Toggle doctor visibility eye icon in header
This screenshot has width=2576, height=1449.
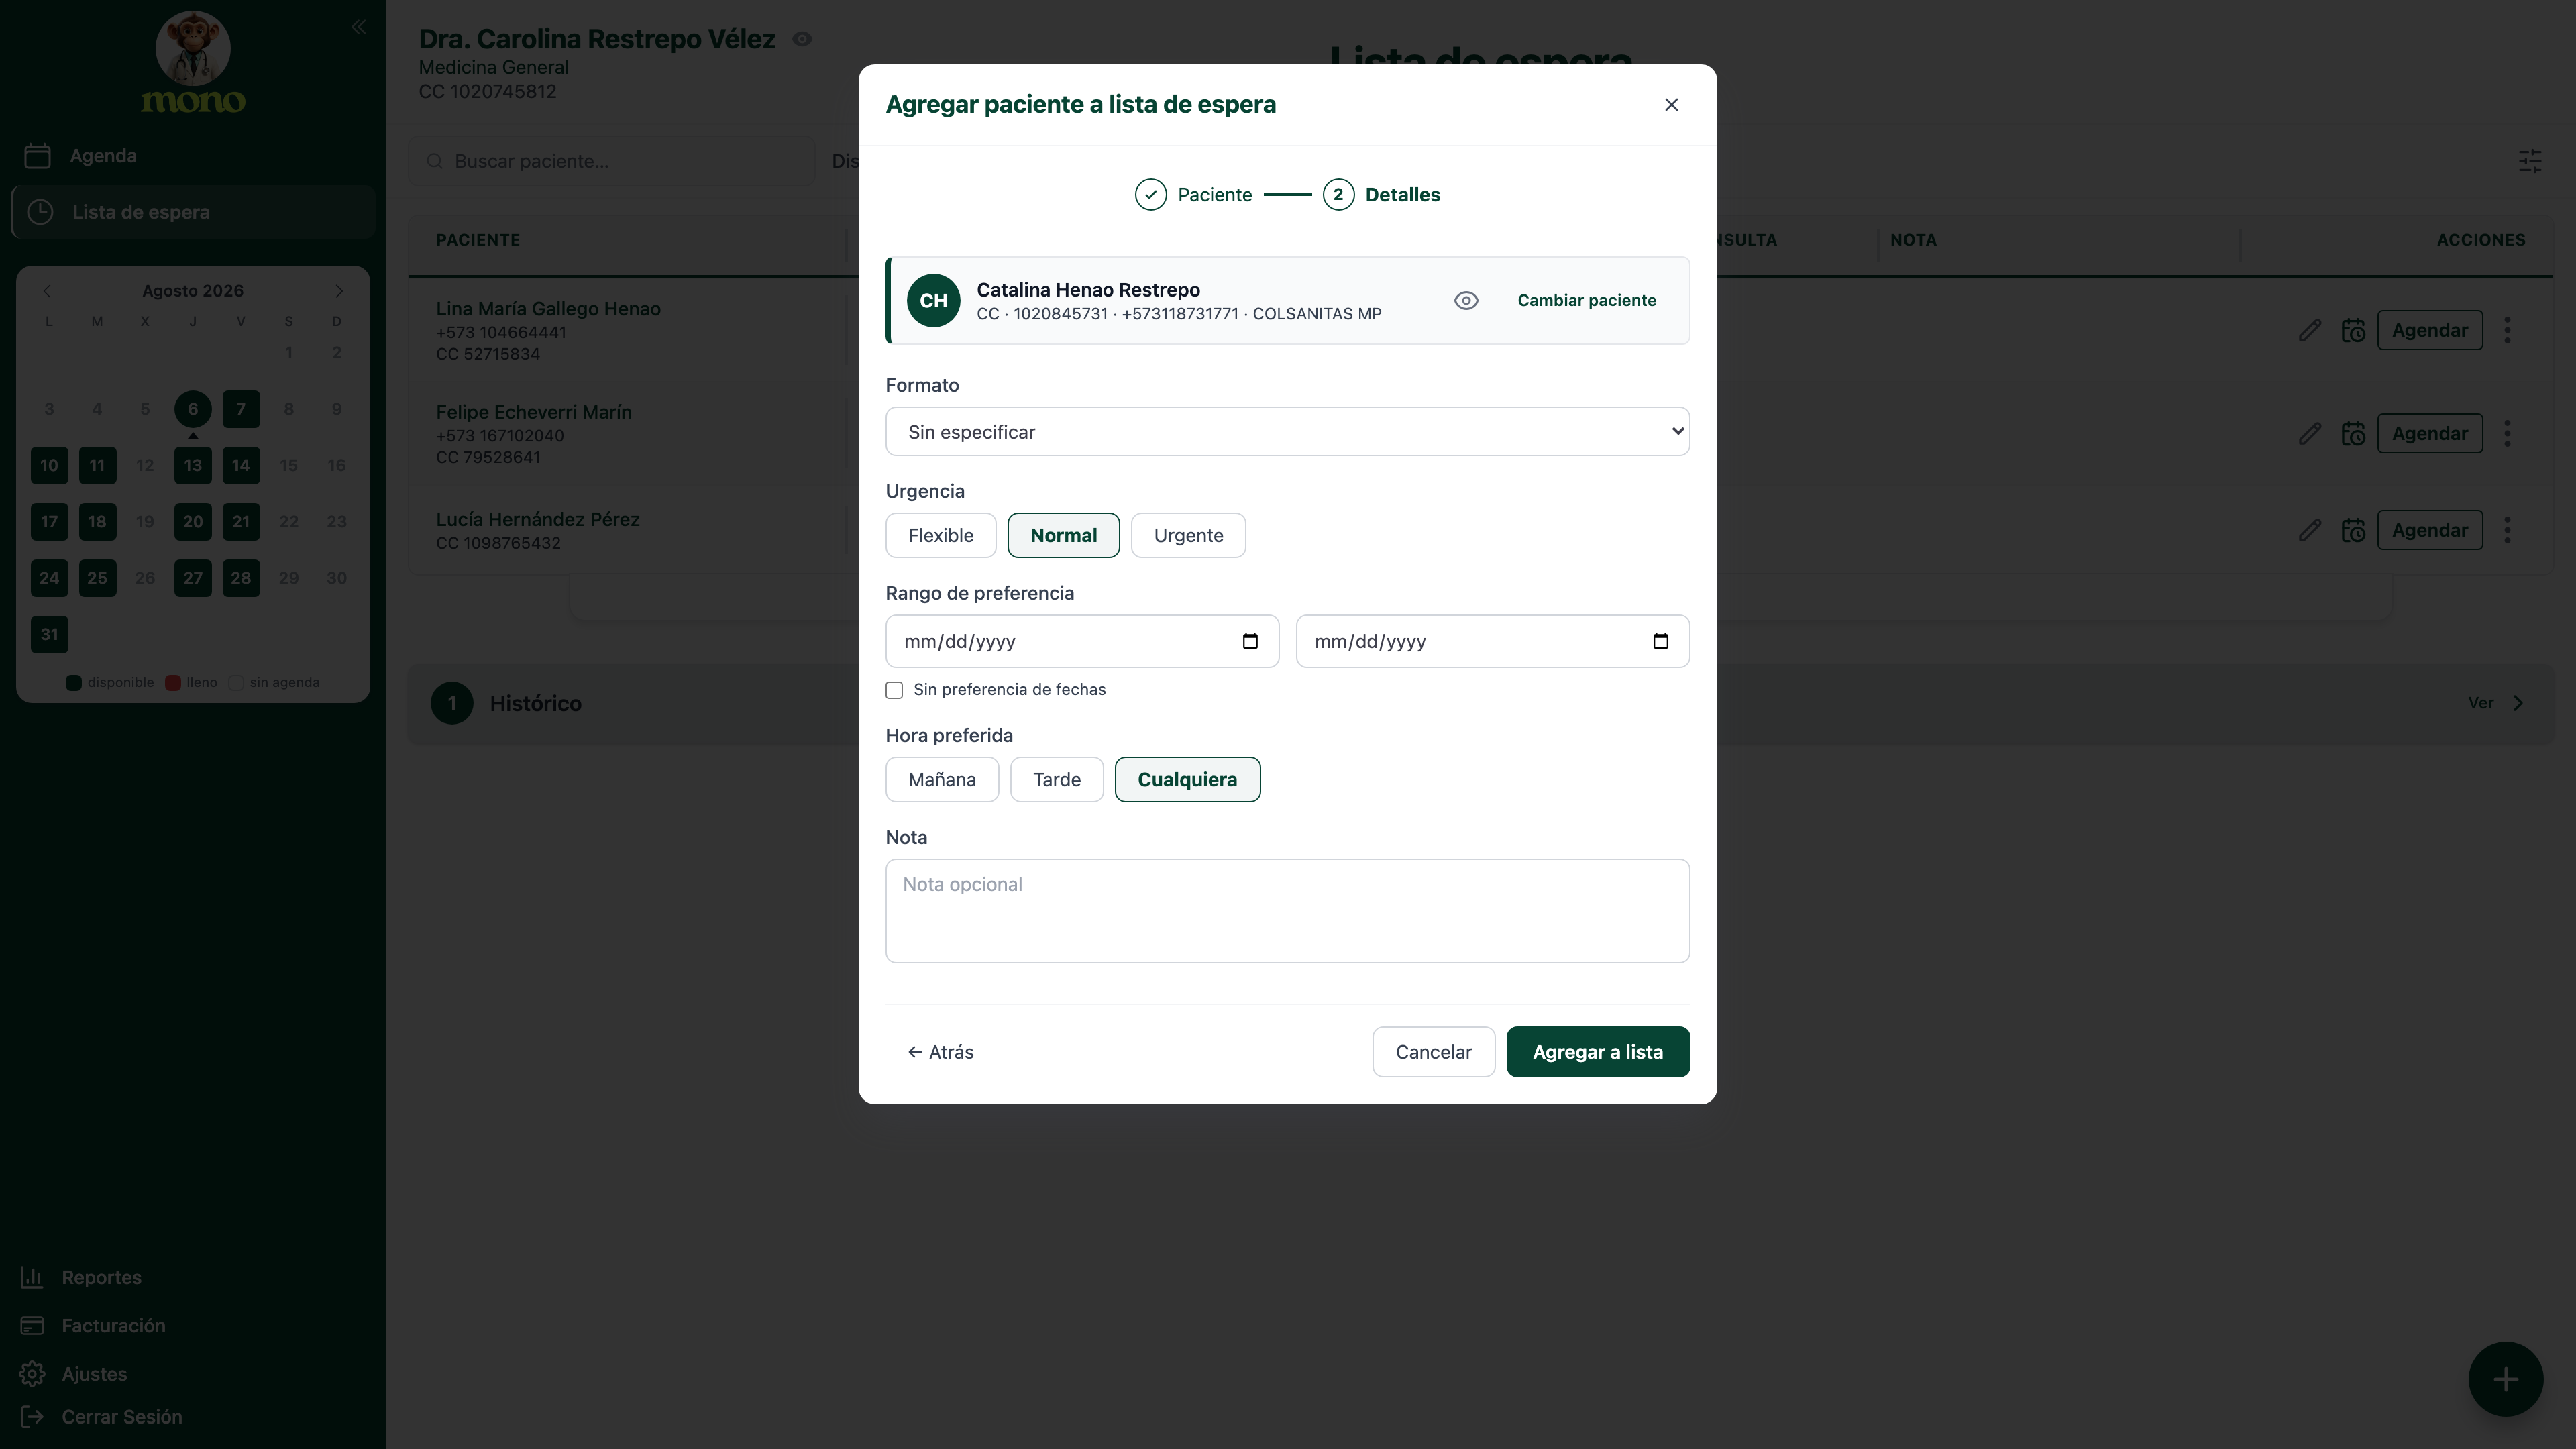click(x=802, y=39)
